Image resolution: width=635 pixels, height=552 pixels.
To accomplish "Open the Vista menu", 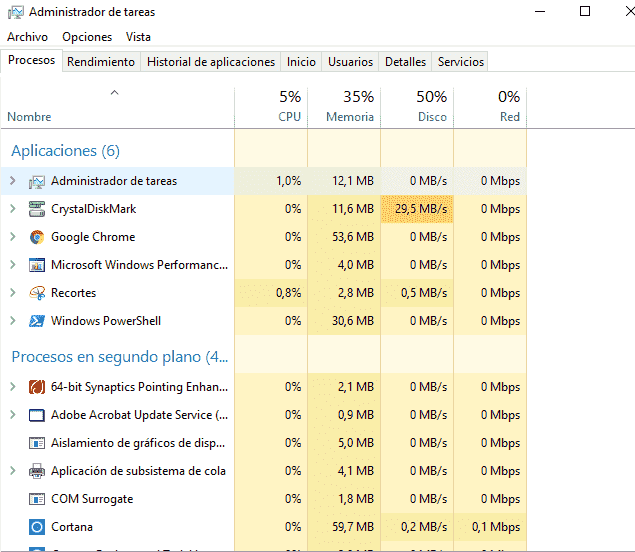I will pyautogui.click(x=138, y=37).
